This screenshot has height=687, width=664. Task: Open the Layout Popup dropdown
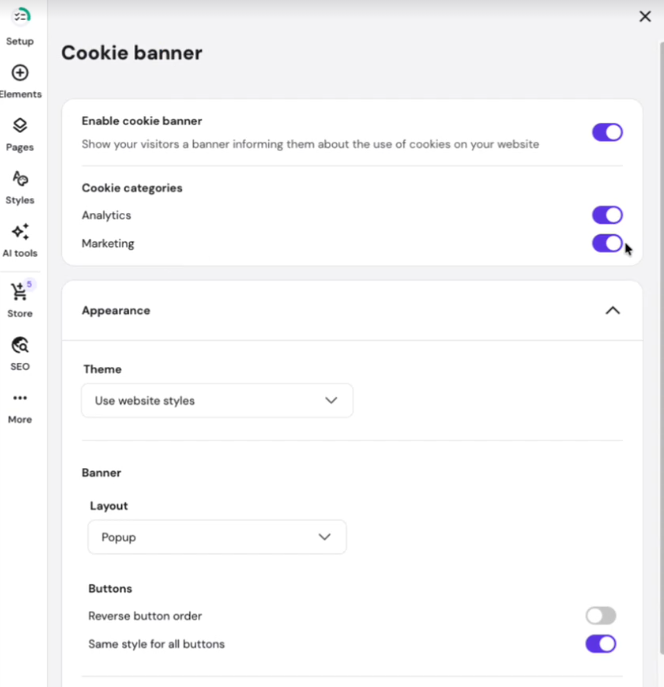[x=217, y=537]
